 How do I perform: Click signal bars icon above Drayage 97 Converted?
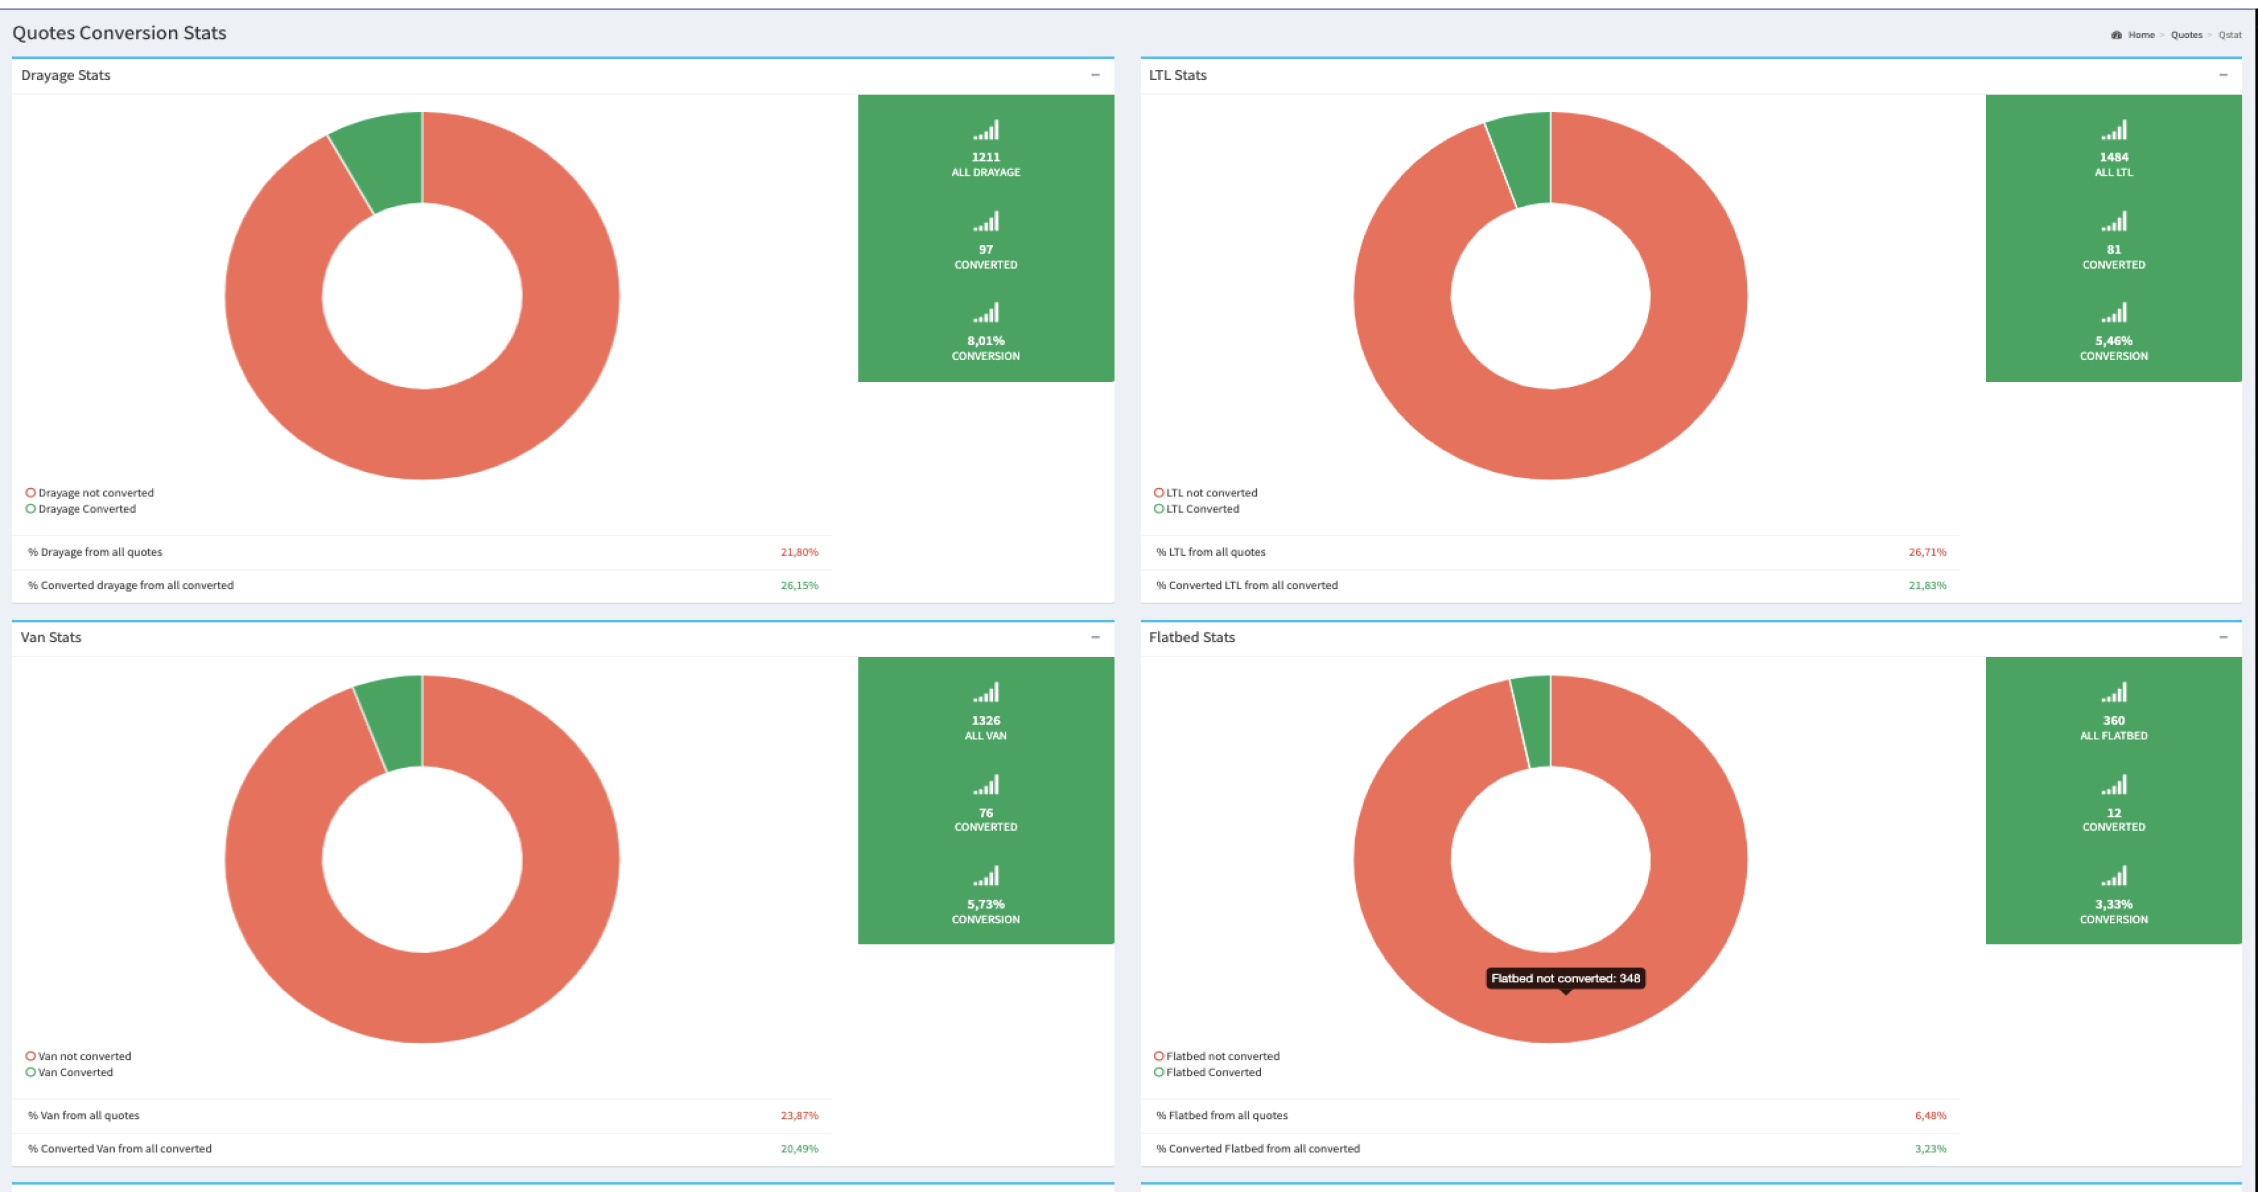986,222
